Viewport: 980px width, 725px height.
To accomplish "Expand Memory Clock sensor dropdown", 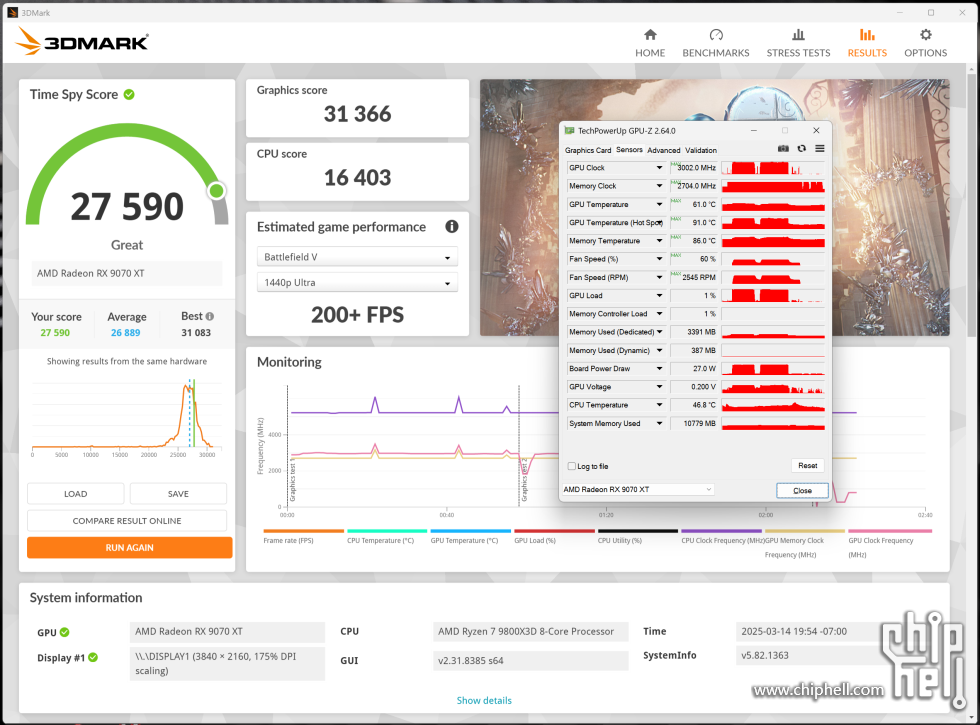I will (x=659, y=186).
